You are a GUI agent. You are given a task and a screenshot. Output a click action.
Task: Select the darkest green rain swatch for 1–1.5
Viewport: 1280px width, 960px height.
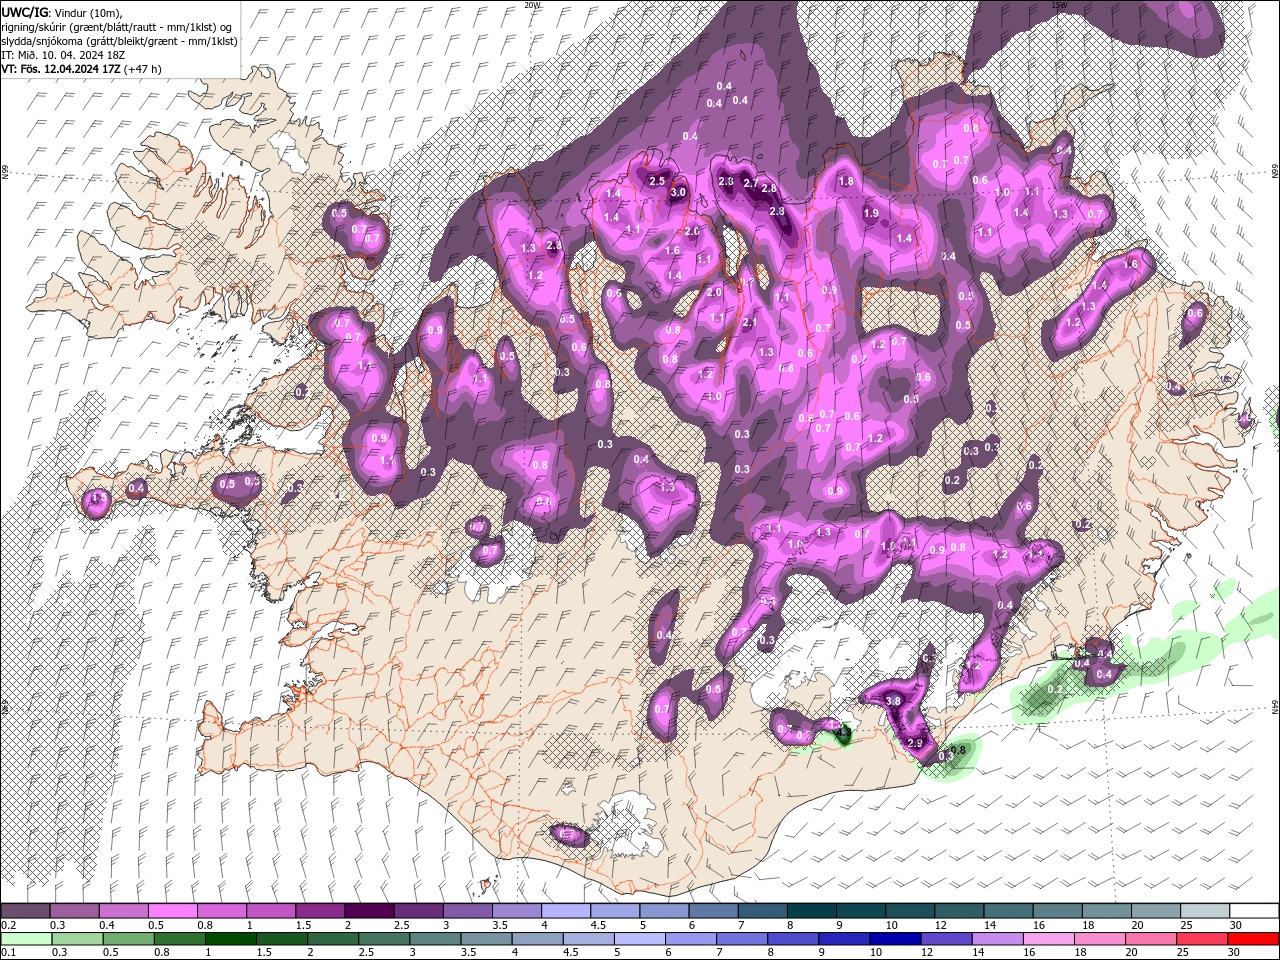[232, 939]
